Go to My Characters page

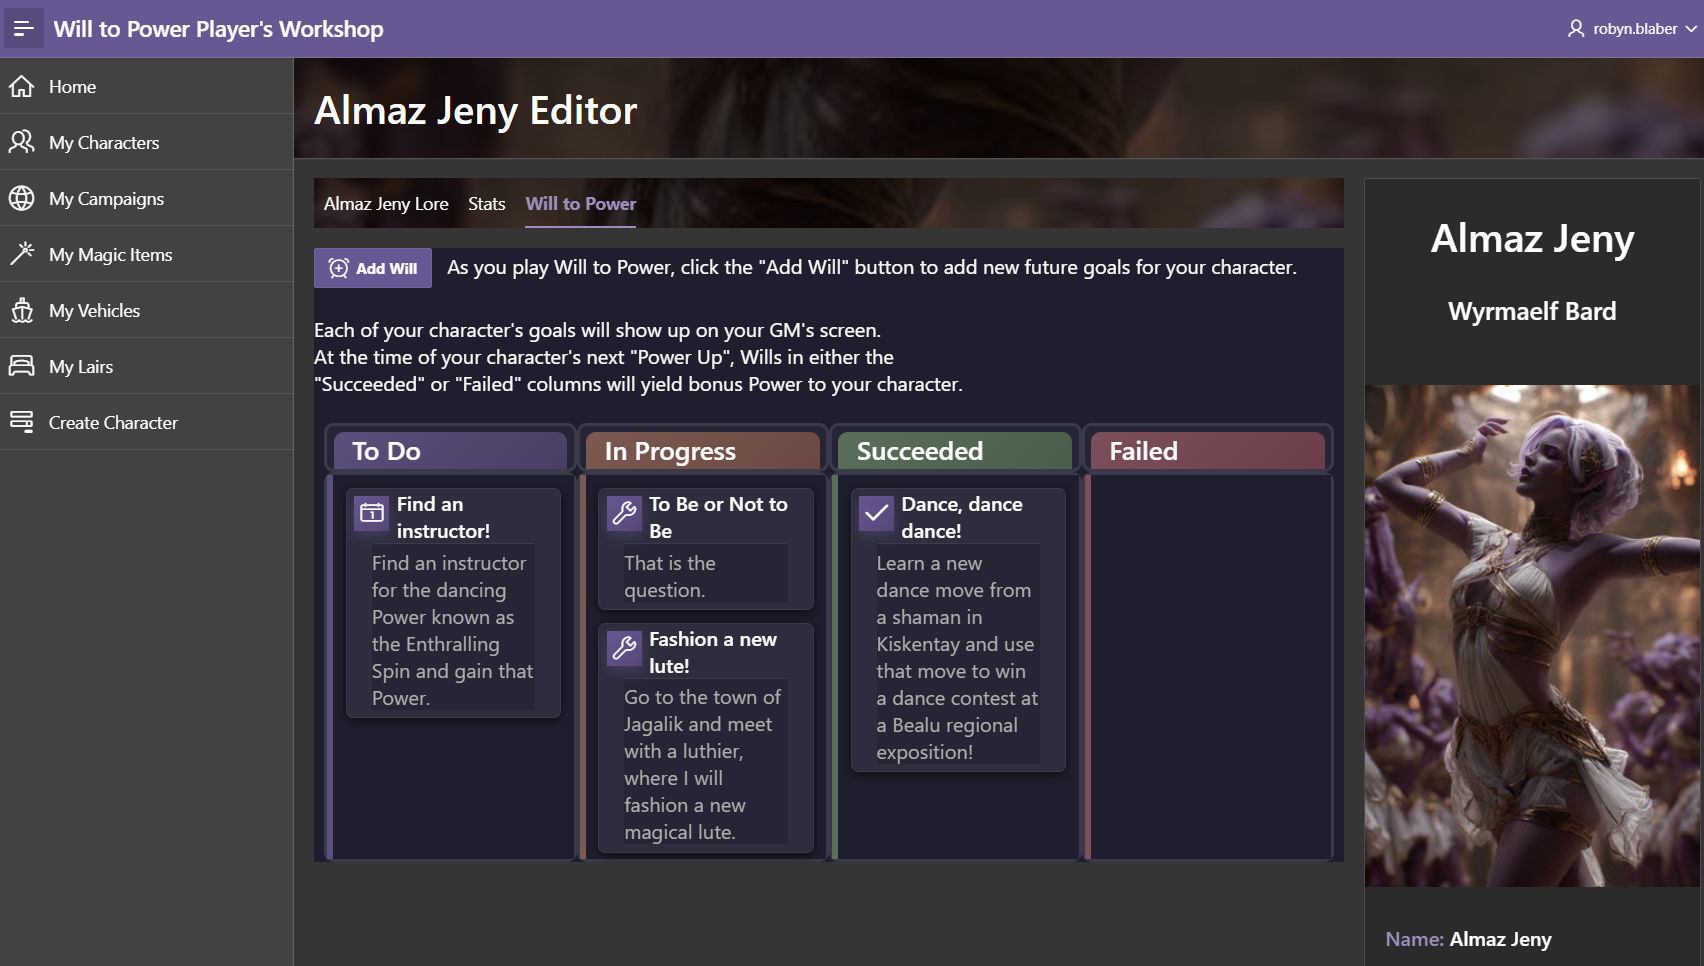104,143
